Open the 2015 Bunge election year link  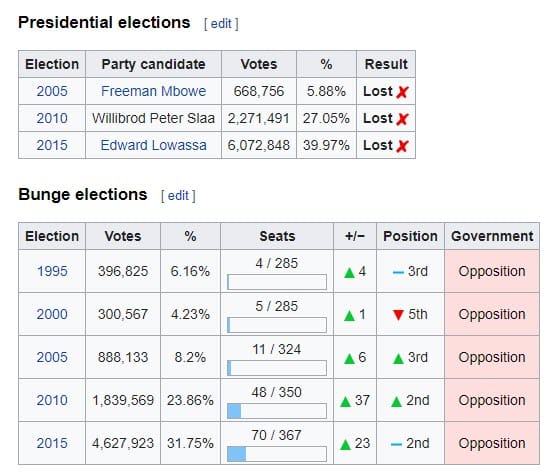[52, 443]
